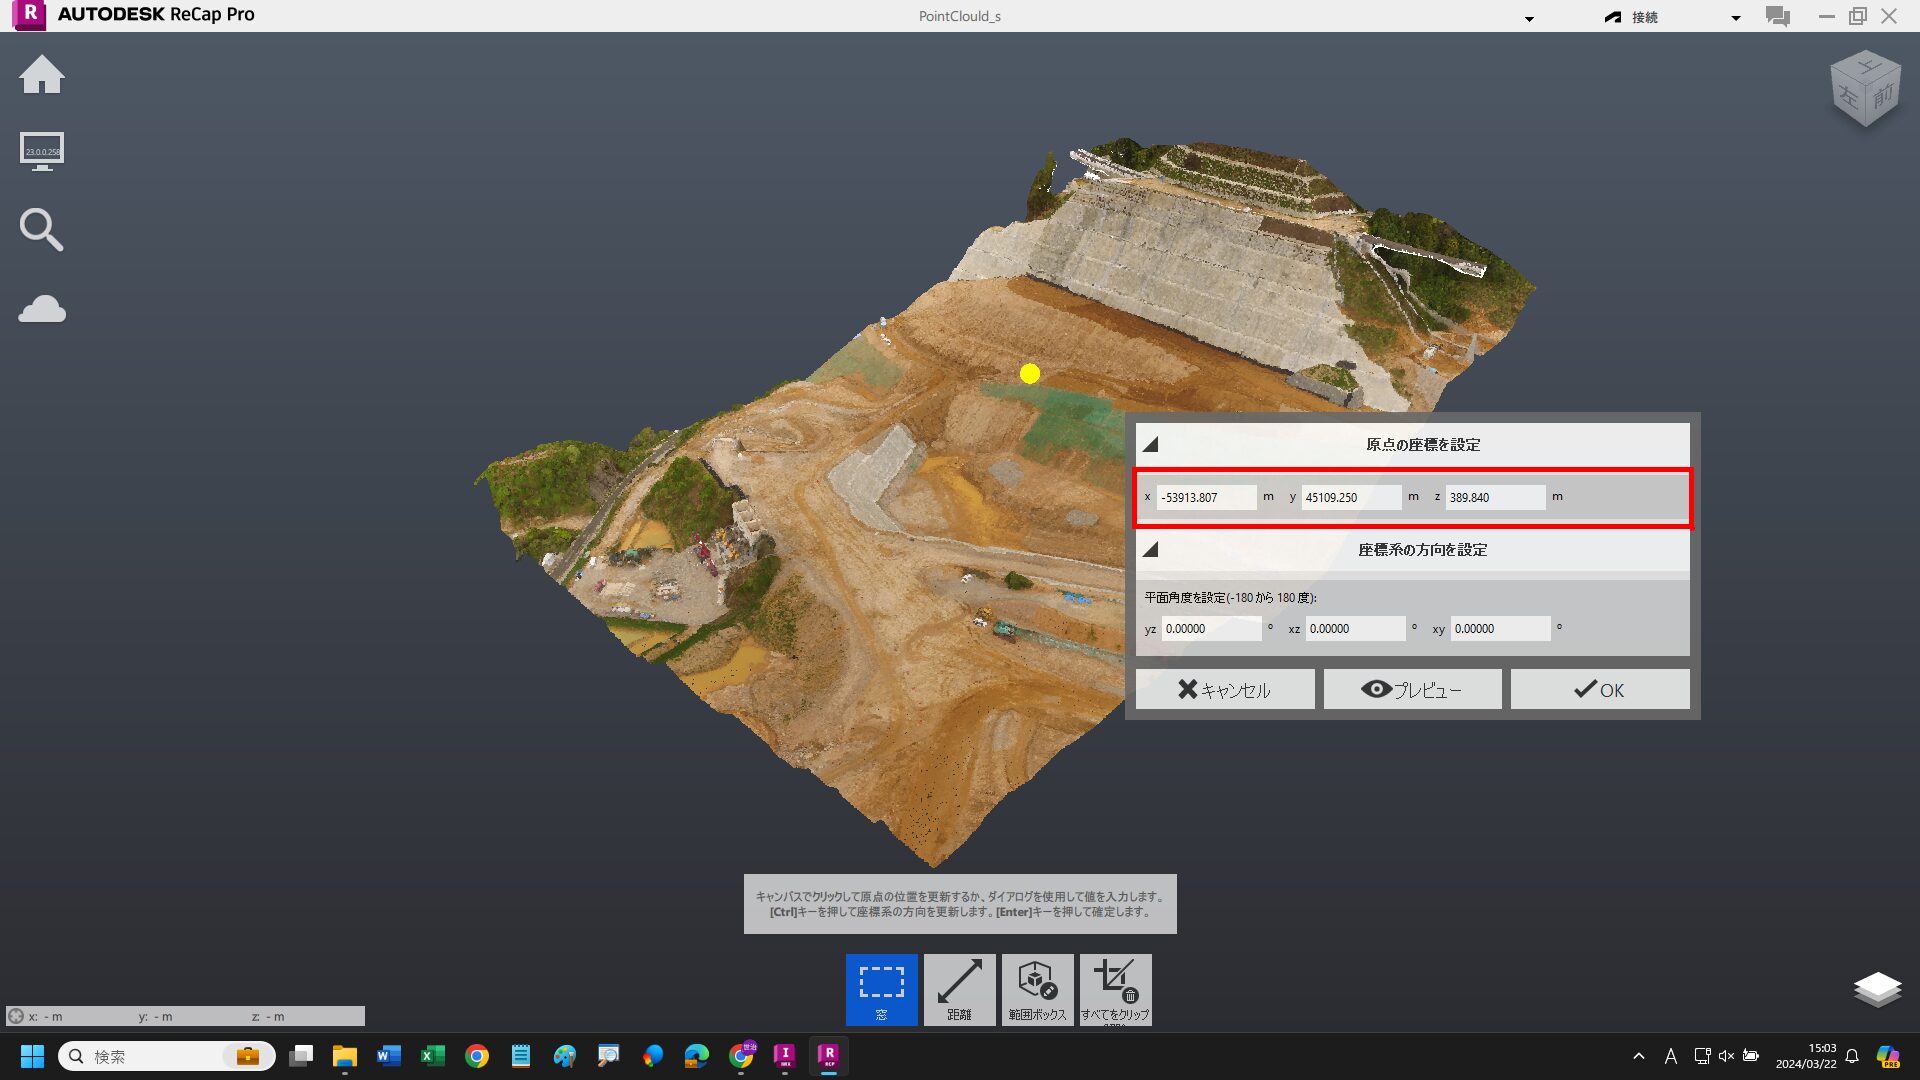Toggle the speaker mute in system tray
Viewport: 1920px width, 1080px height.
point(1726,1056)
